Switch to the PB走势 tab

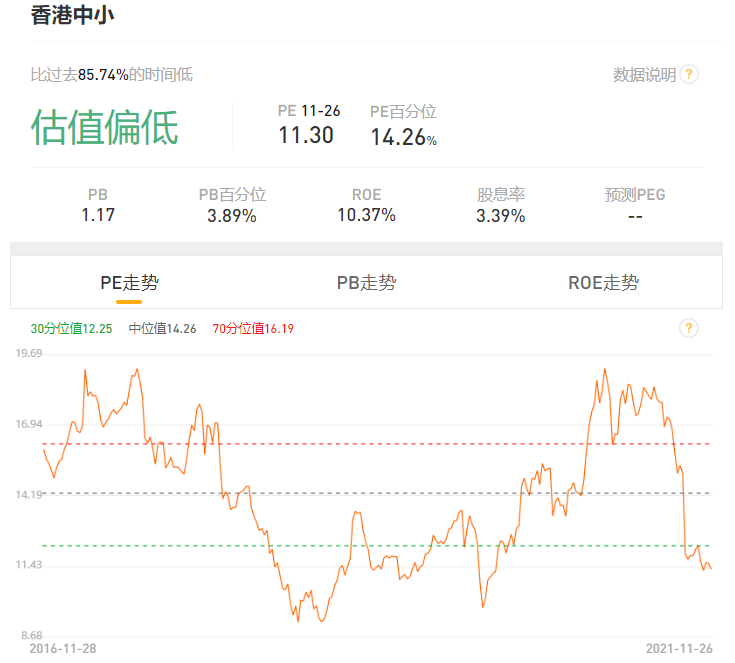click(366, 282)
